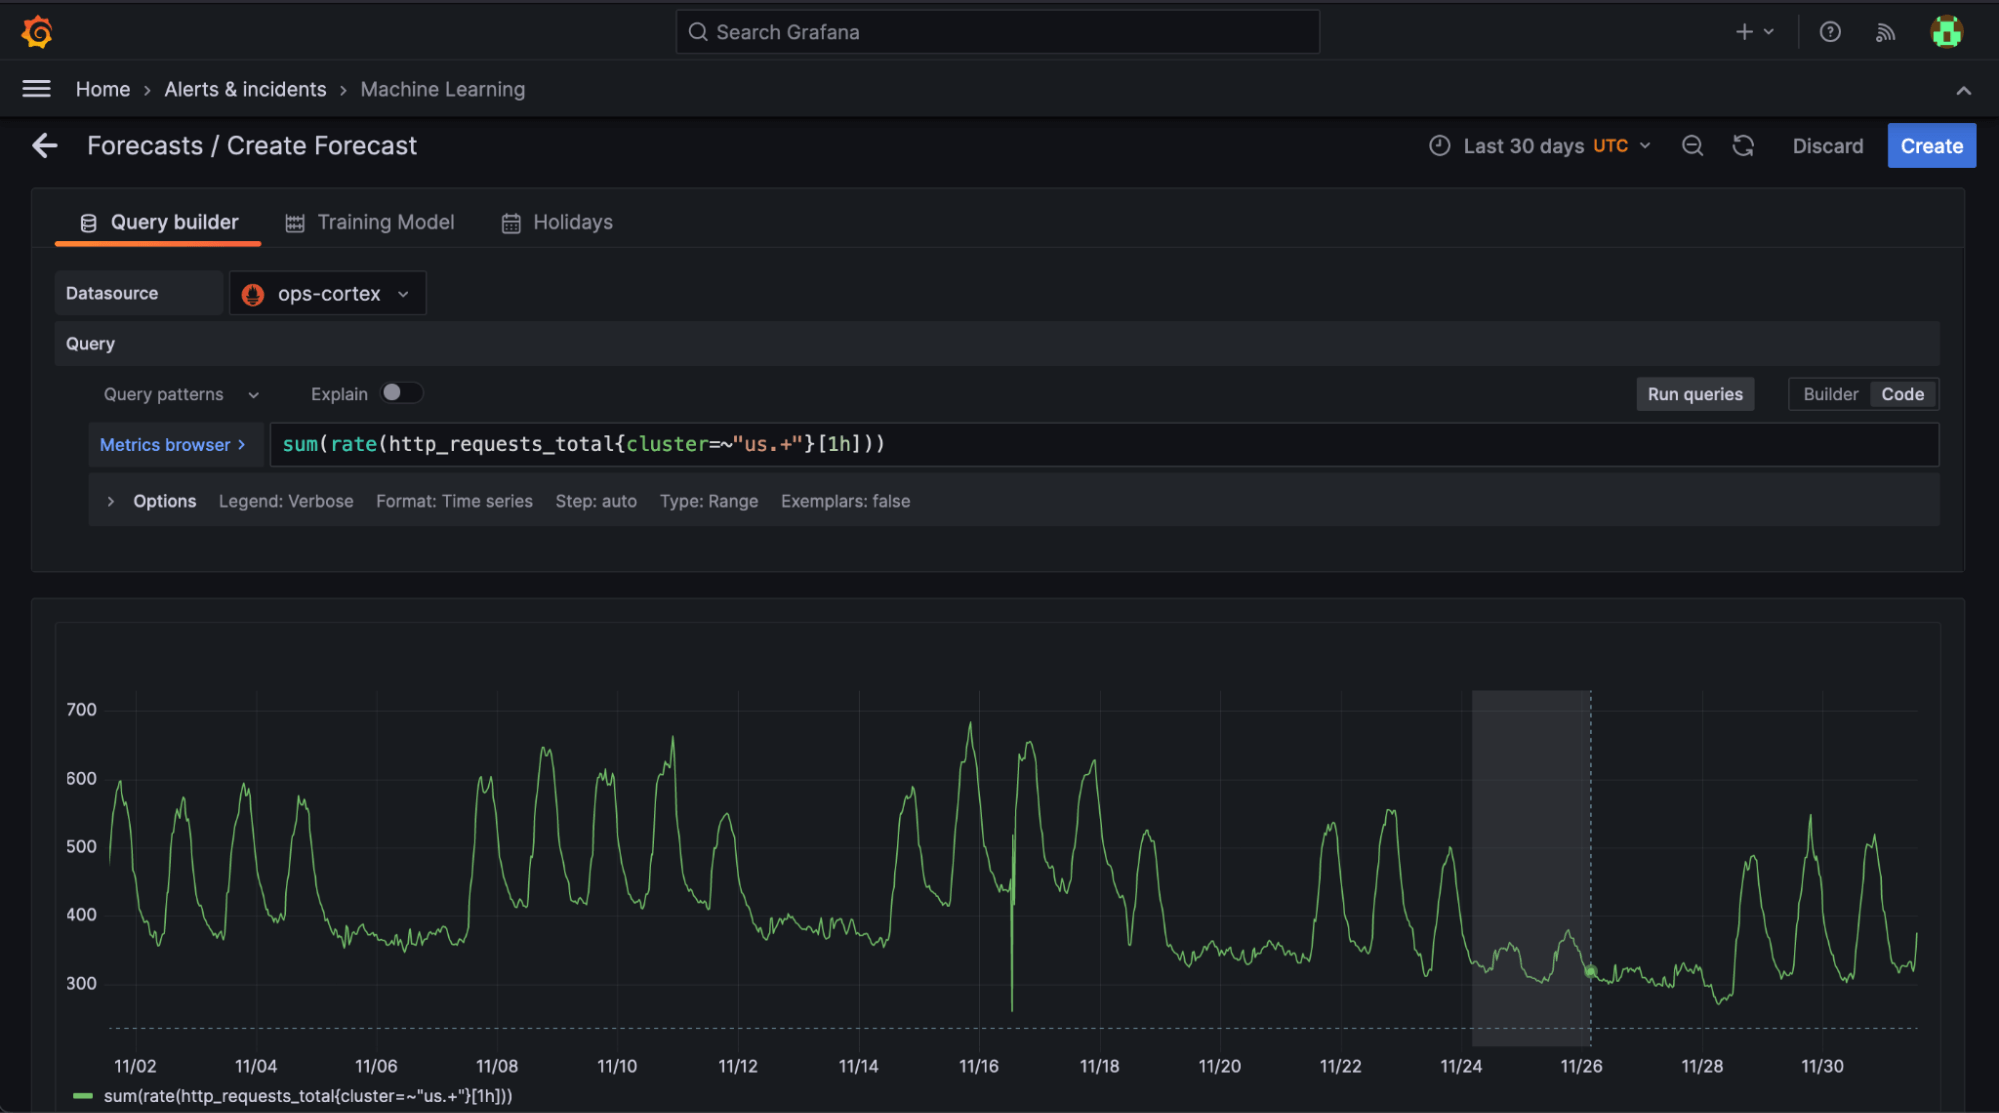
Task: Zoom out the time range
Action: (1693, 145)
